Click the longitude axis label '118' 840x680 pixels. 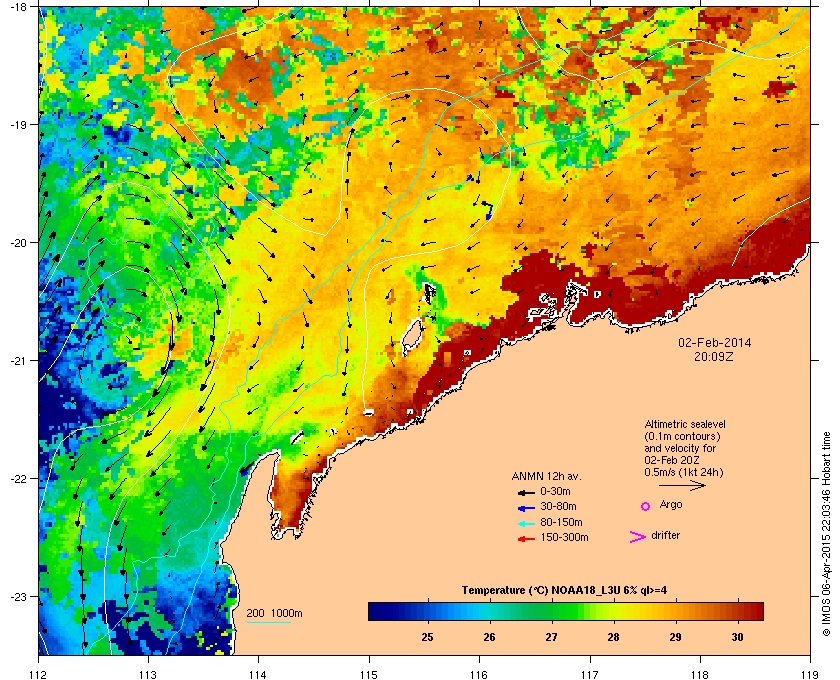click(700, 675)
